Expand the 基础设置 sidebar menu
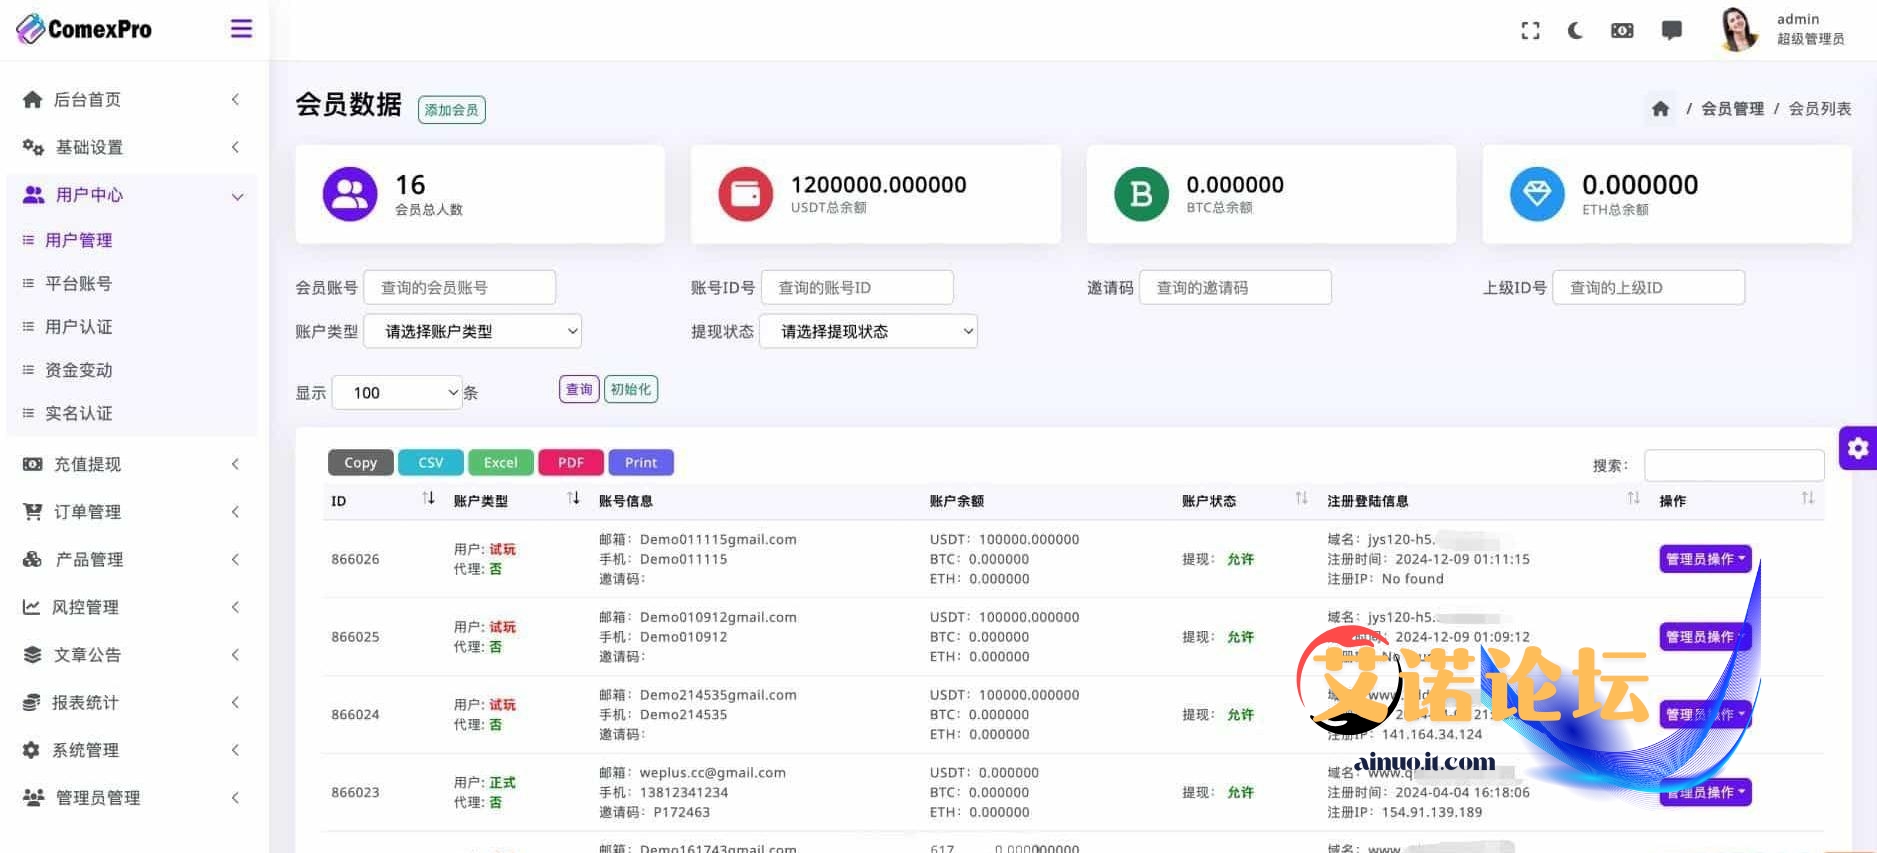The width and height of the screenshot is (1877, 853). pos(132,147)
